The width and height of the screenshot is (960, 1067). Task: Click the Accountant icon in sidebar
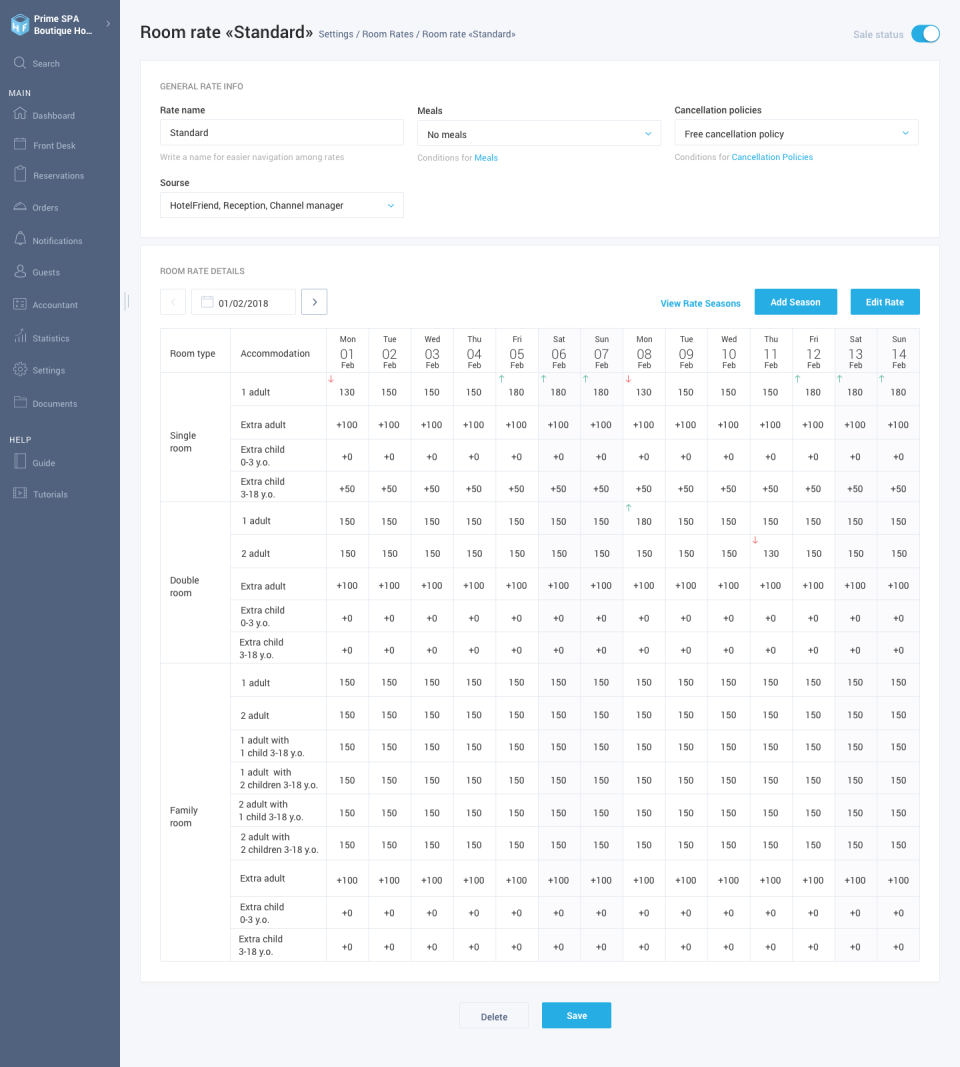pos(20,303)
